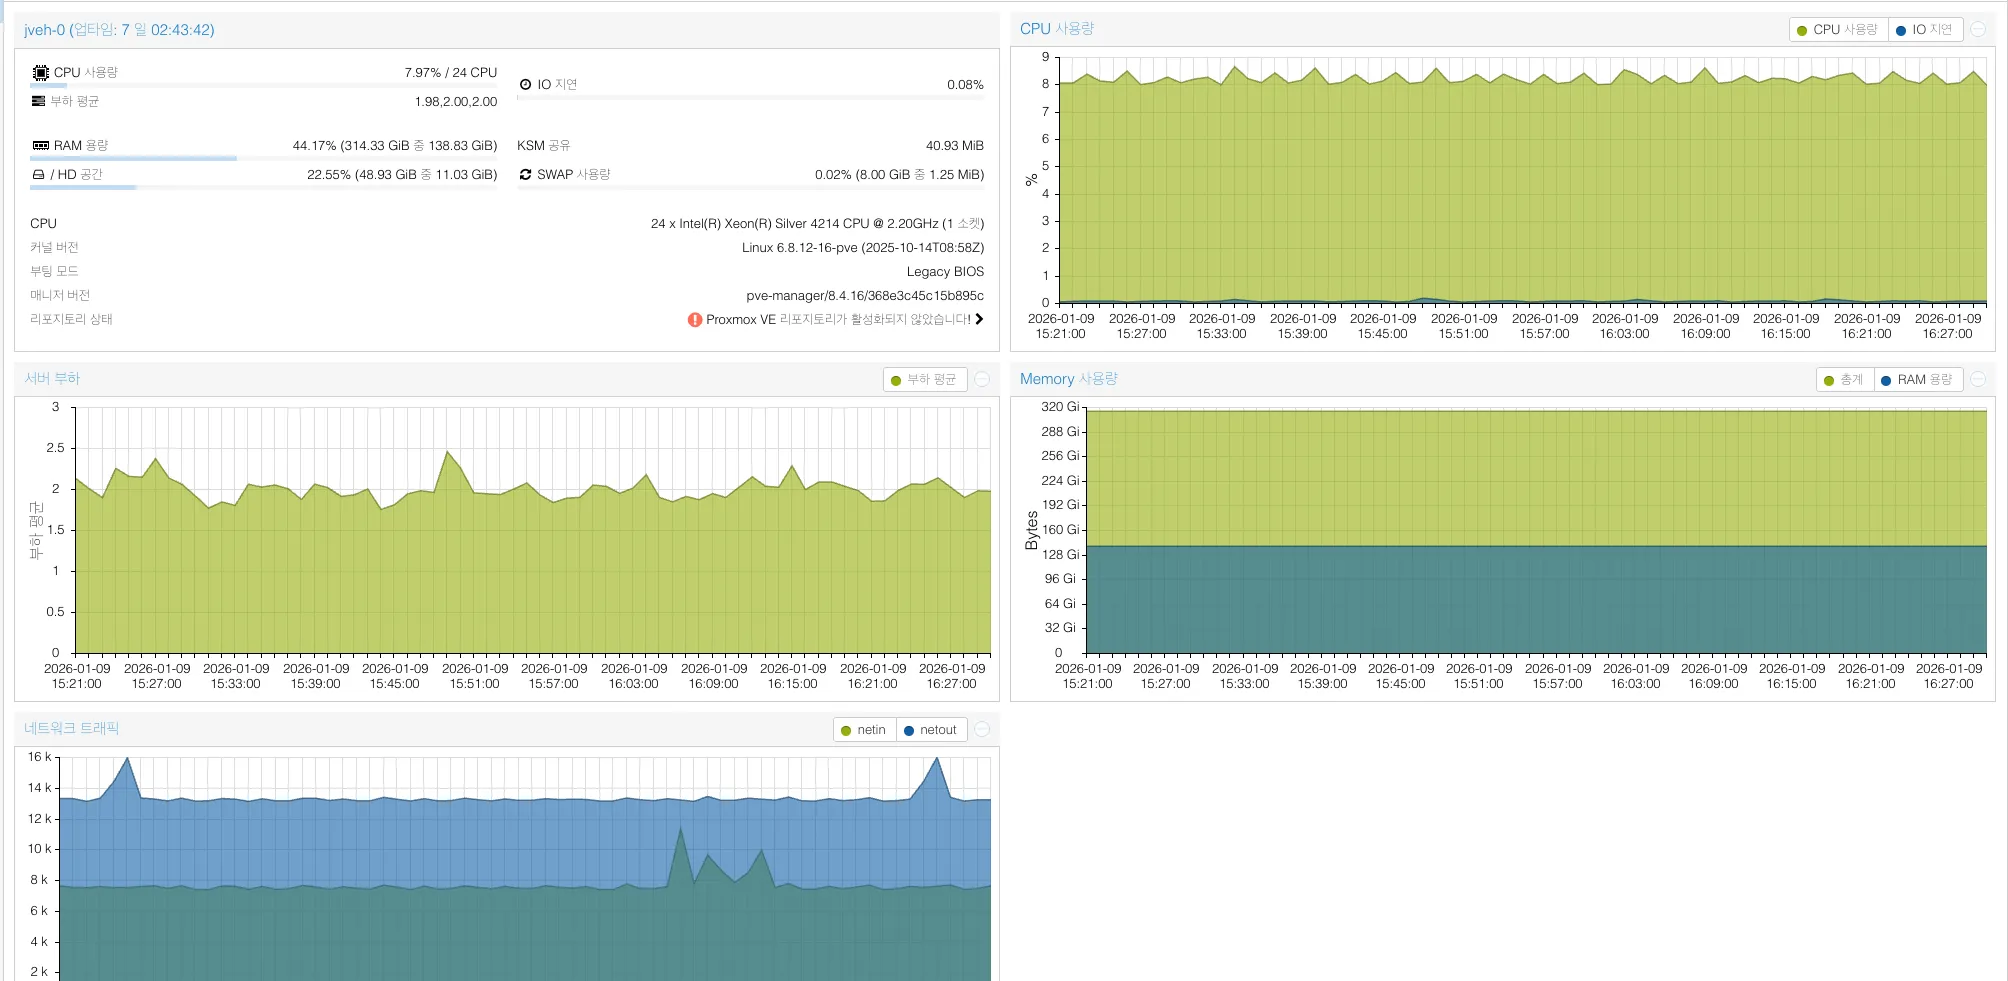Toggle the 총계 series in the Memory legend
The height and width of the screenshot is (981, 2008).
click(1843, 380)
